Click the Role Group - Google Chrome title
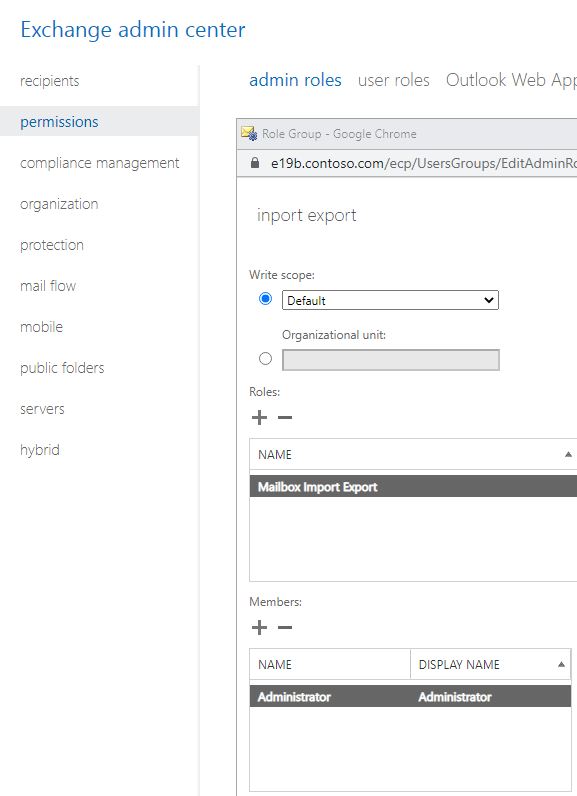 pos(339,134)
